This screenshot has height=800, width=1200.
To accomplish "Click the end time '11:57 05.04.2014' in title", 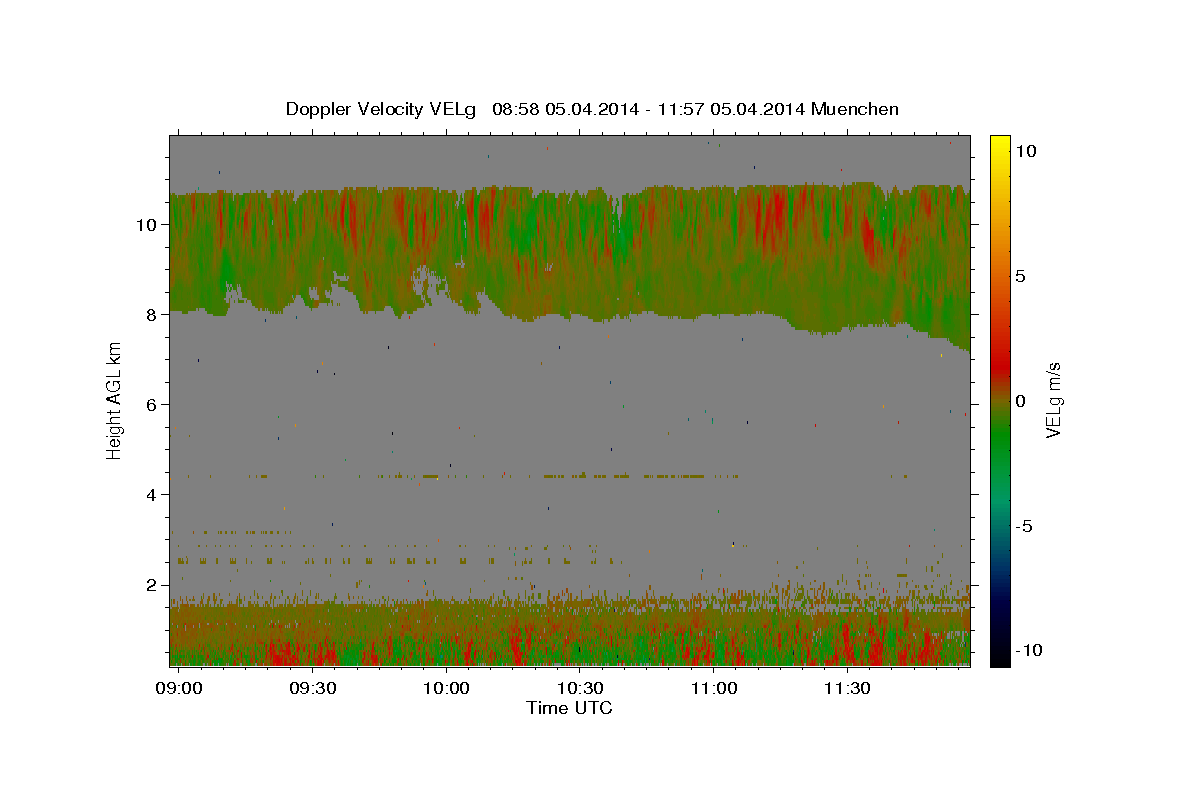I will point(731,109).
